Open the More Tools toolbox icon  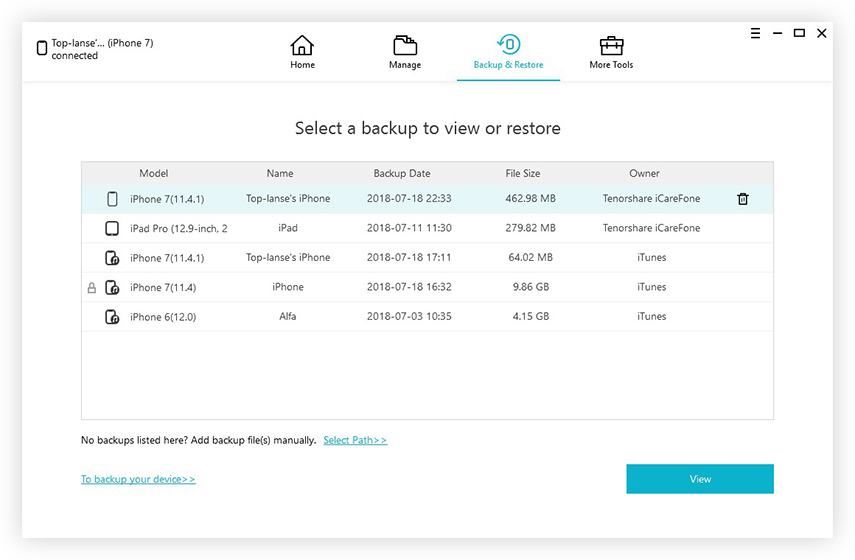tap(611, 46)
